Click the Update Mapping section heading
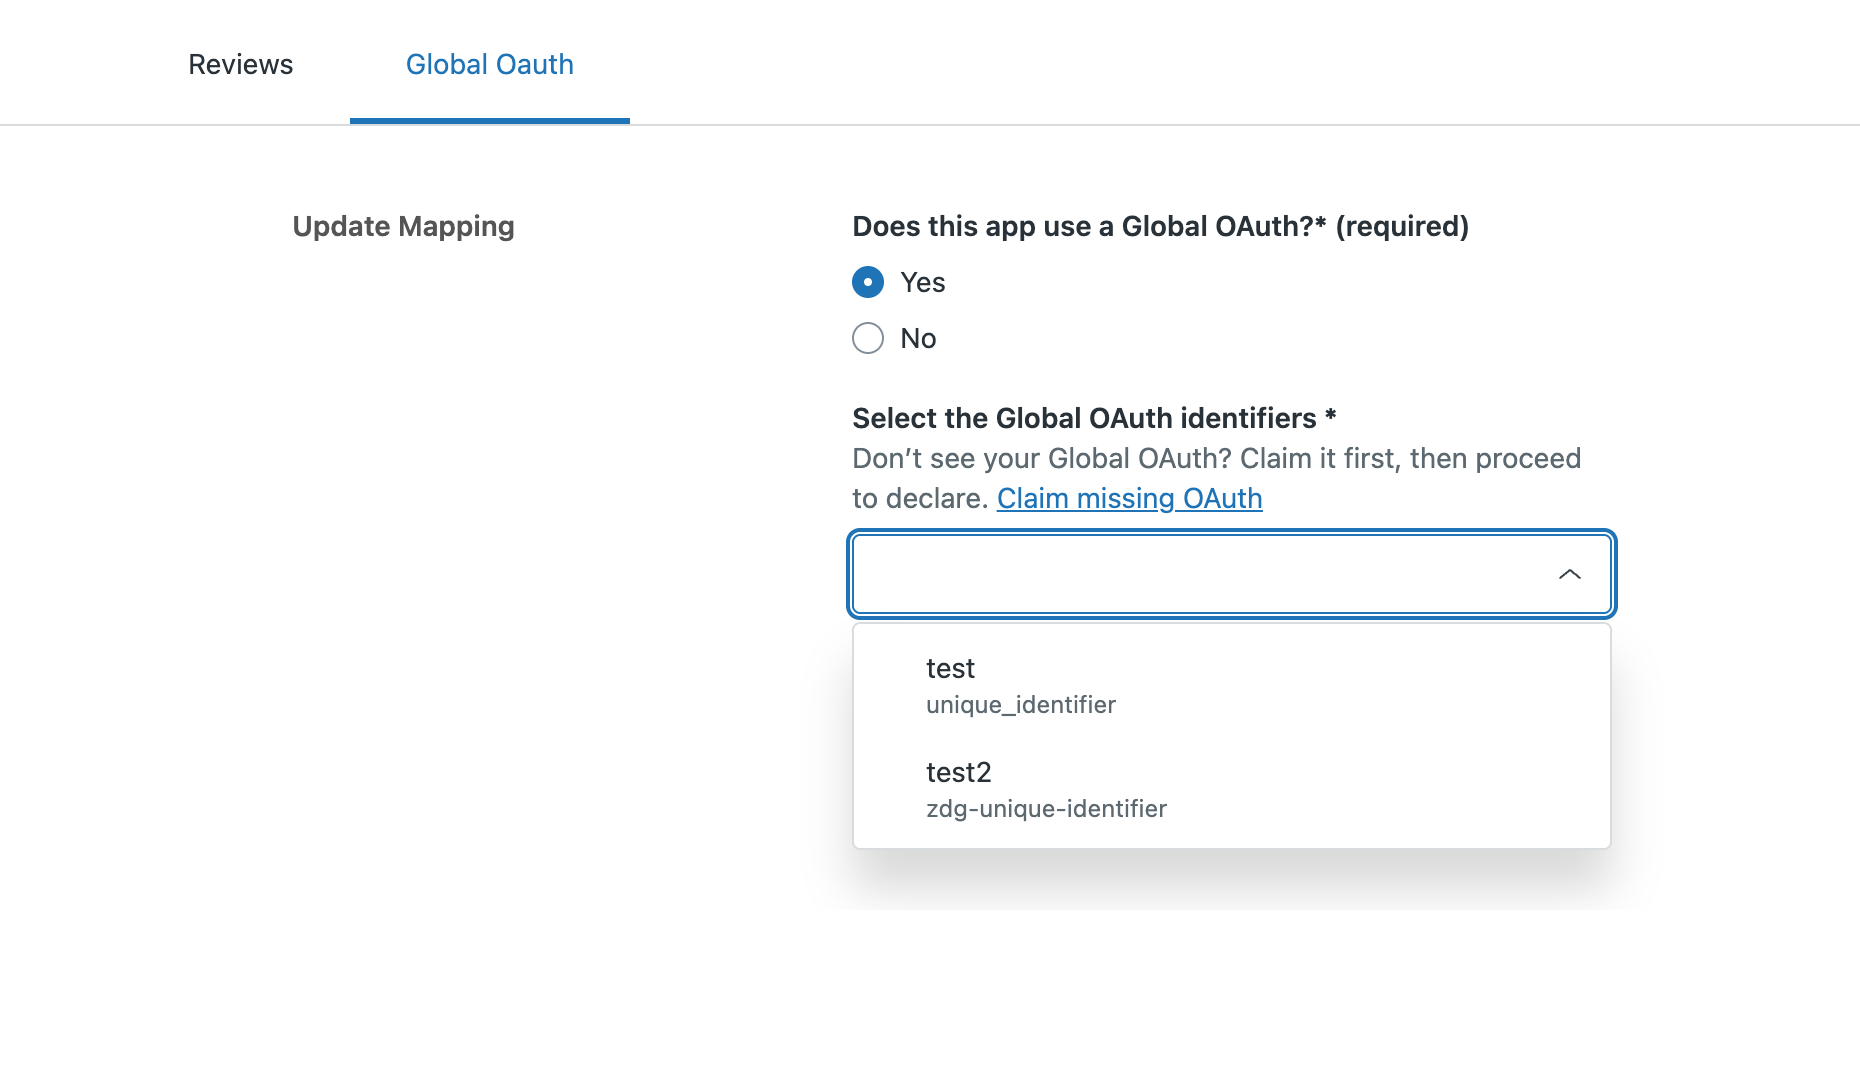This screenshot has height=1068, width=1860. [x=403, y=226]
